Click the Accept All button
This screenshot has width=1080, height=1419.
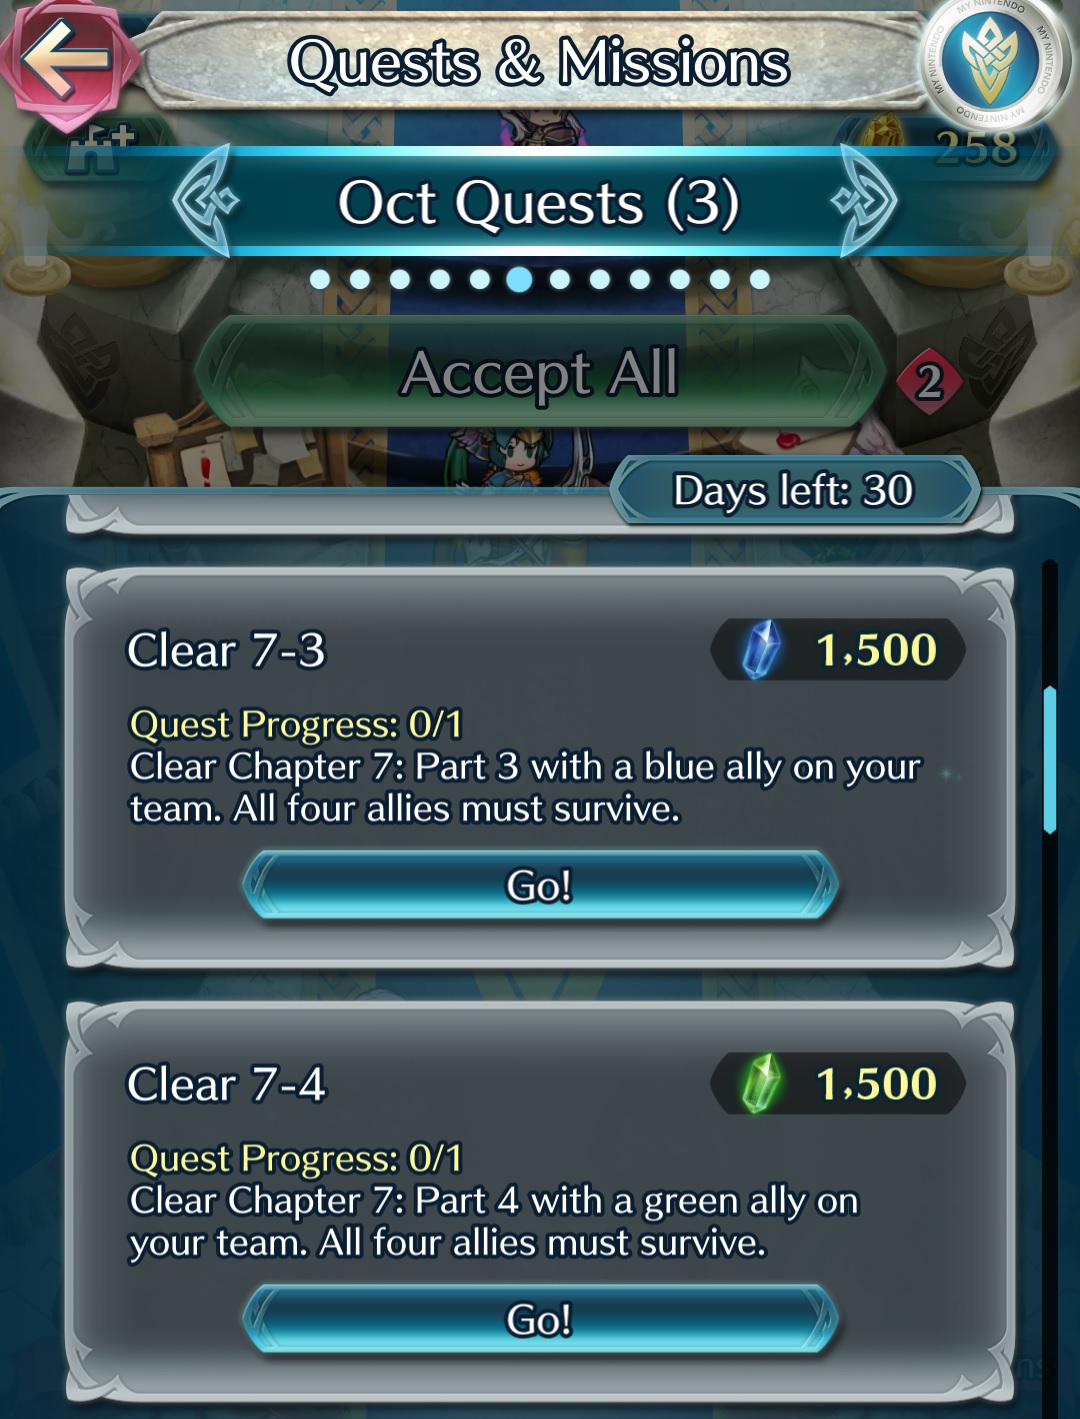(540, 373)
